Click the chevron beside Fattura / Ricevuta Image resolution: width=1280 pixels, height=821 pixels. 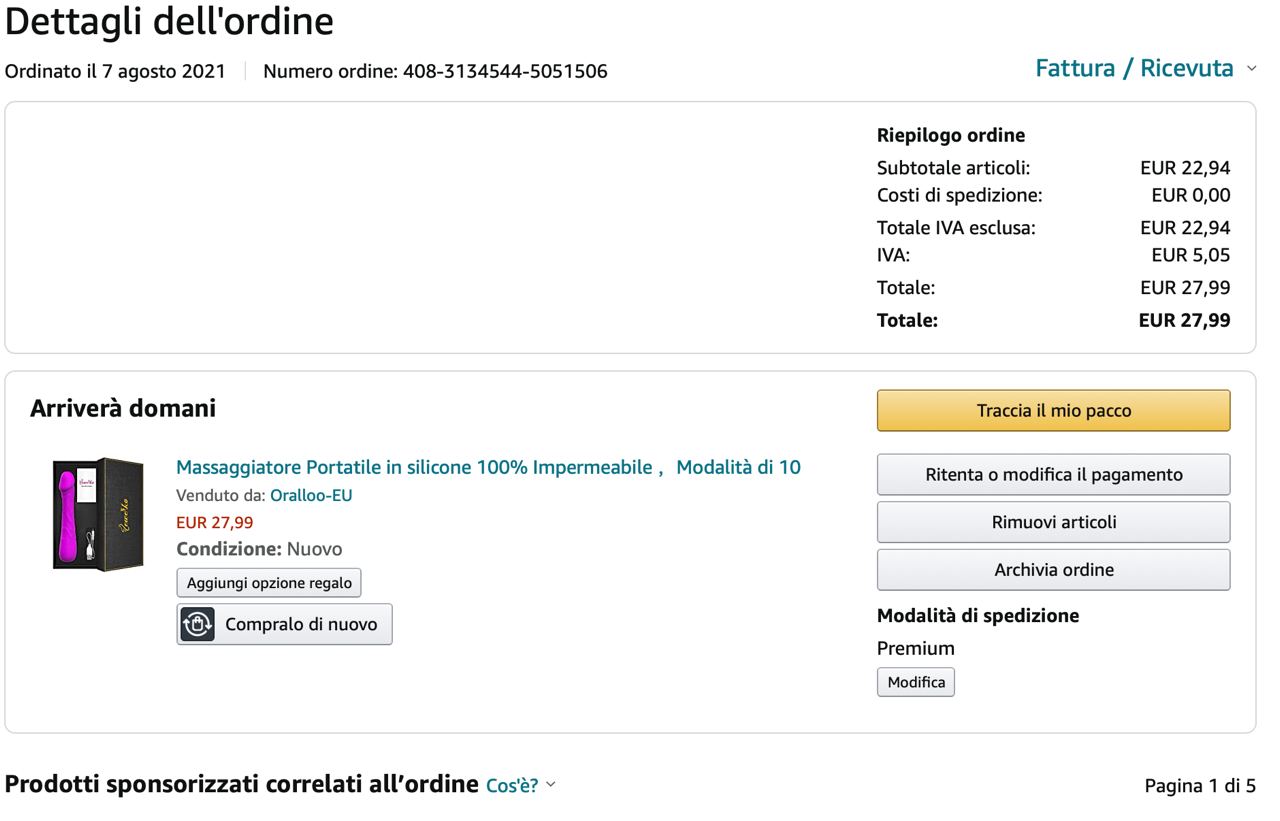tap(1251, 69)
